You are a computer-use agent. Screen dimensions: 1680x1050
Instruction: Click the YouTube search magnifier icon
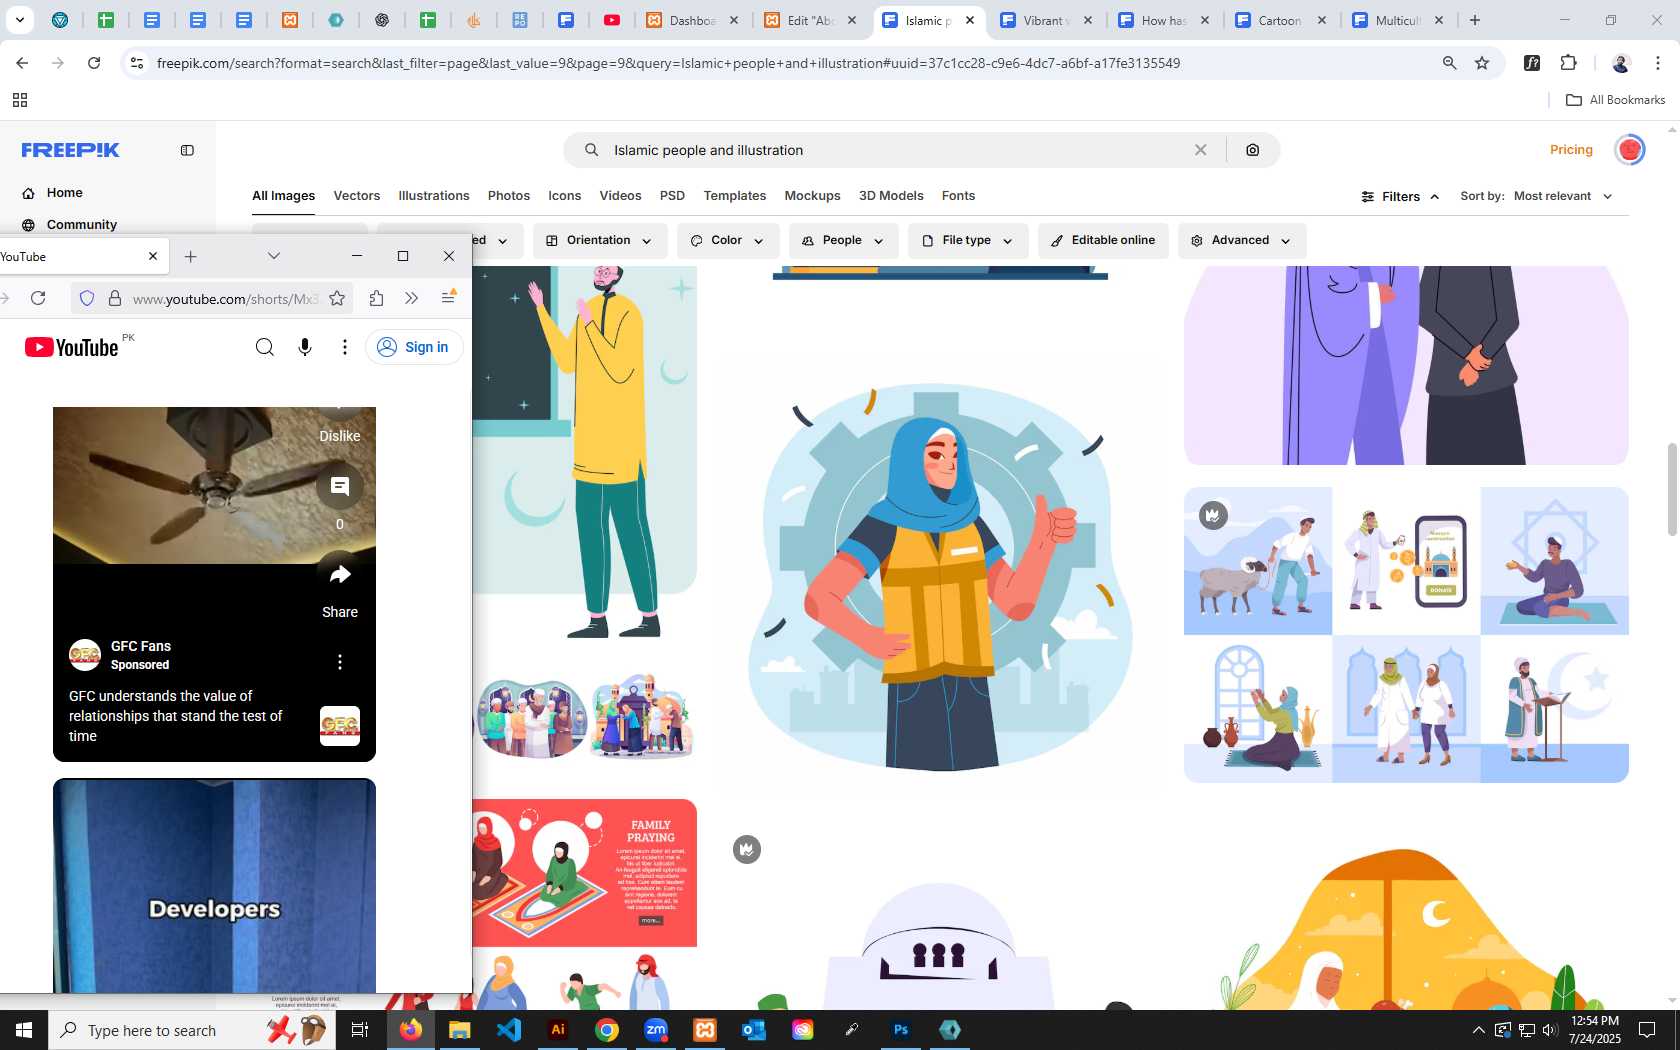[x=264, y=347]
